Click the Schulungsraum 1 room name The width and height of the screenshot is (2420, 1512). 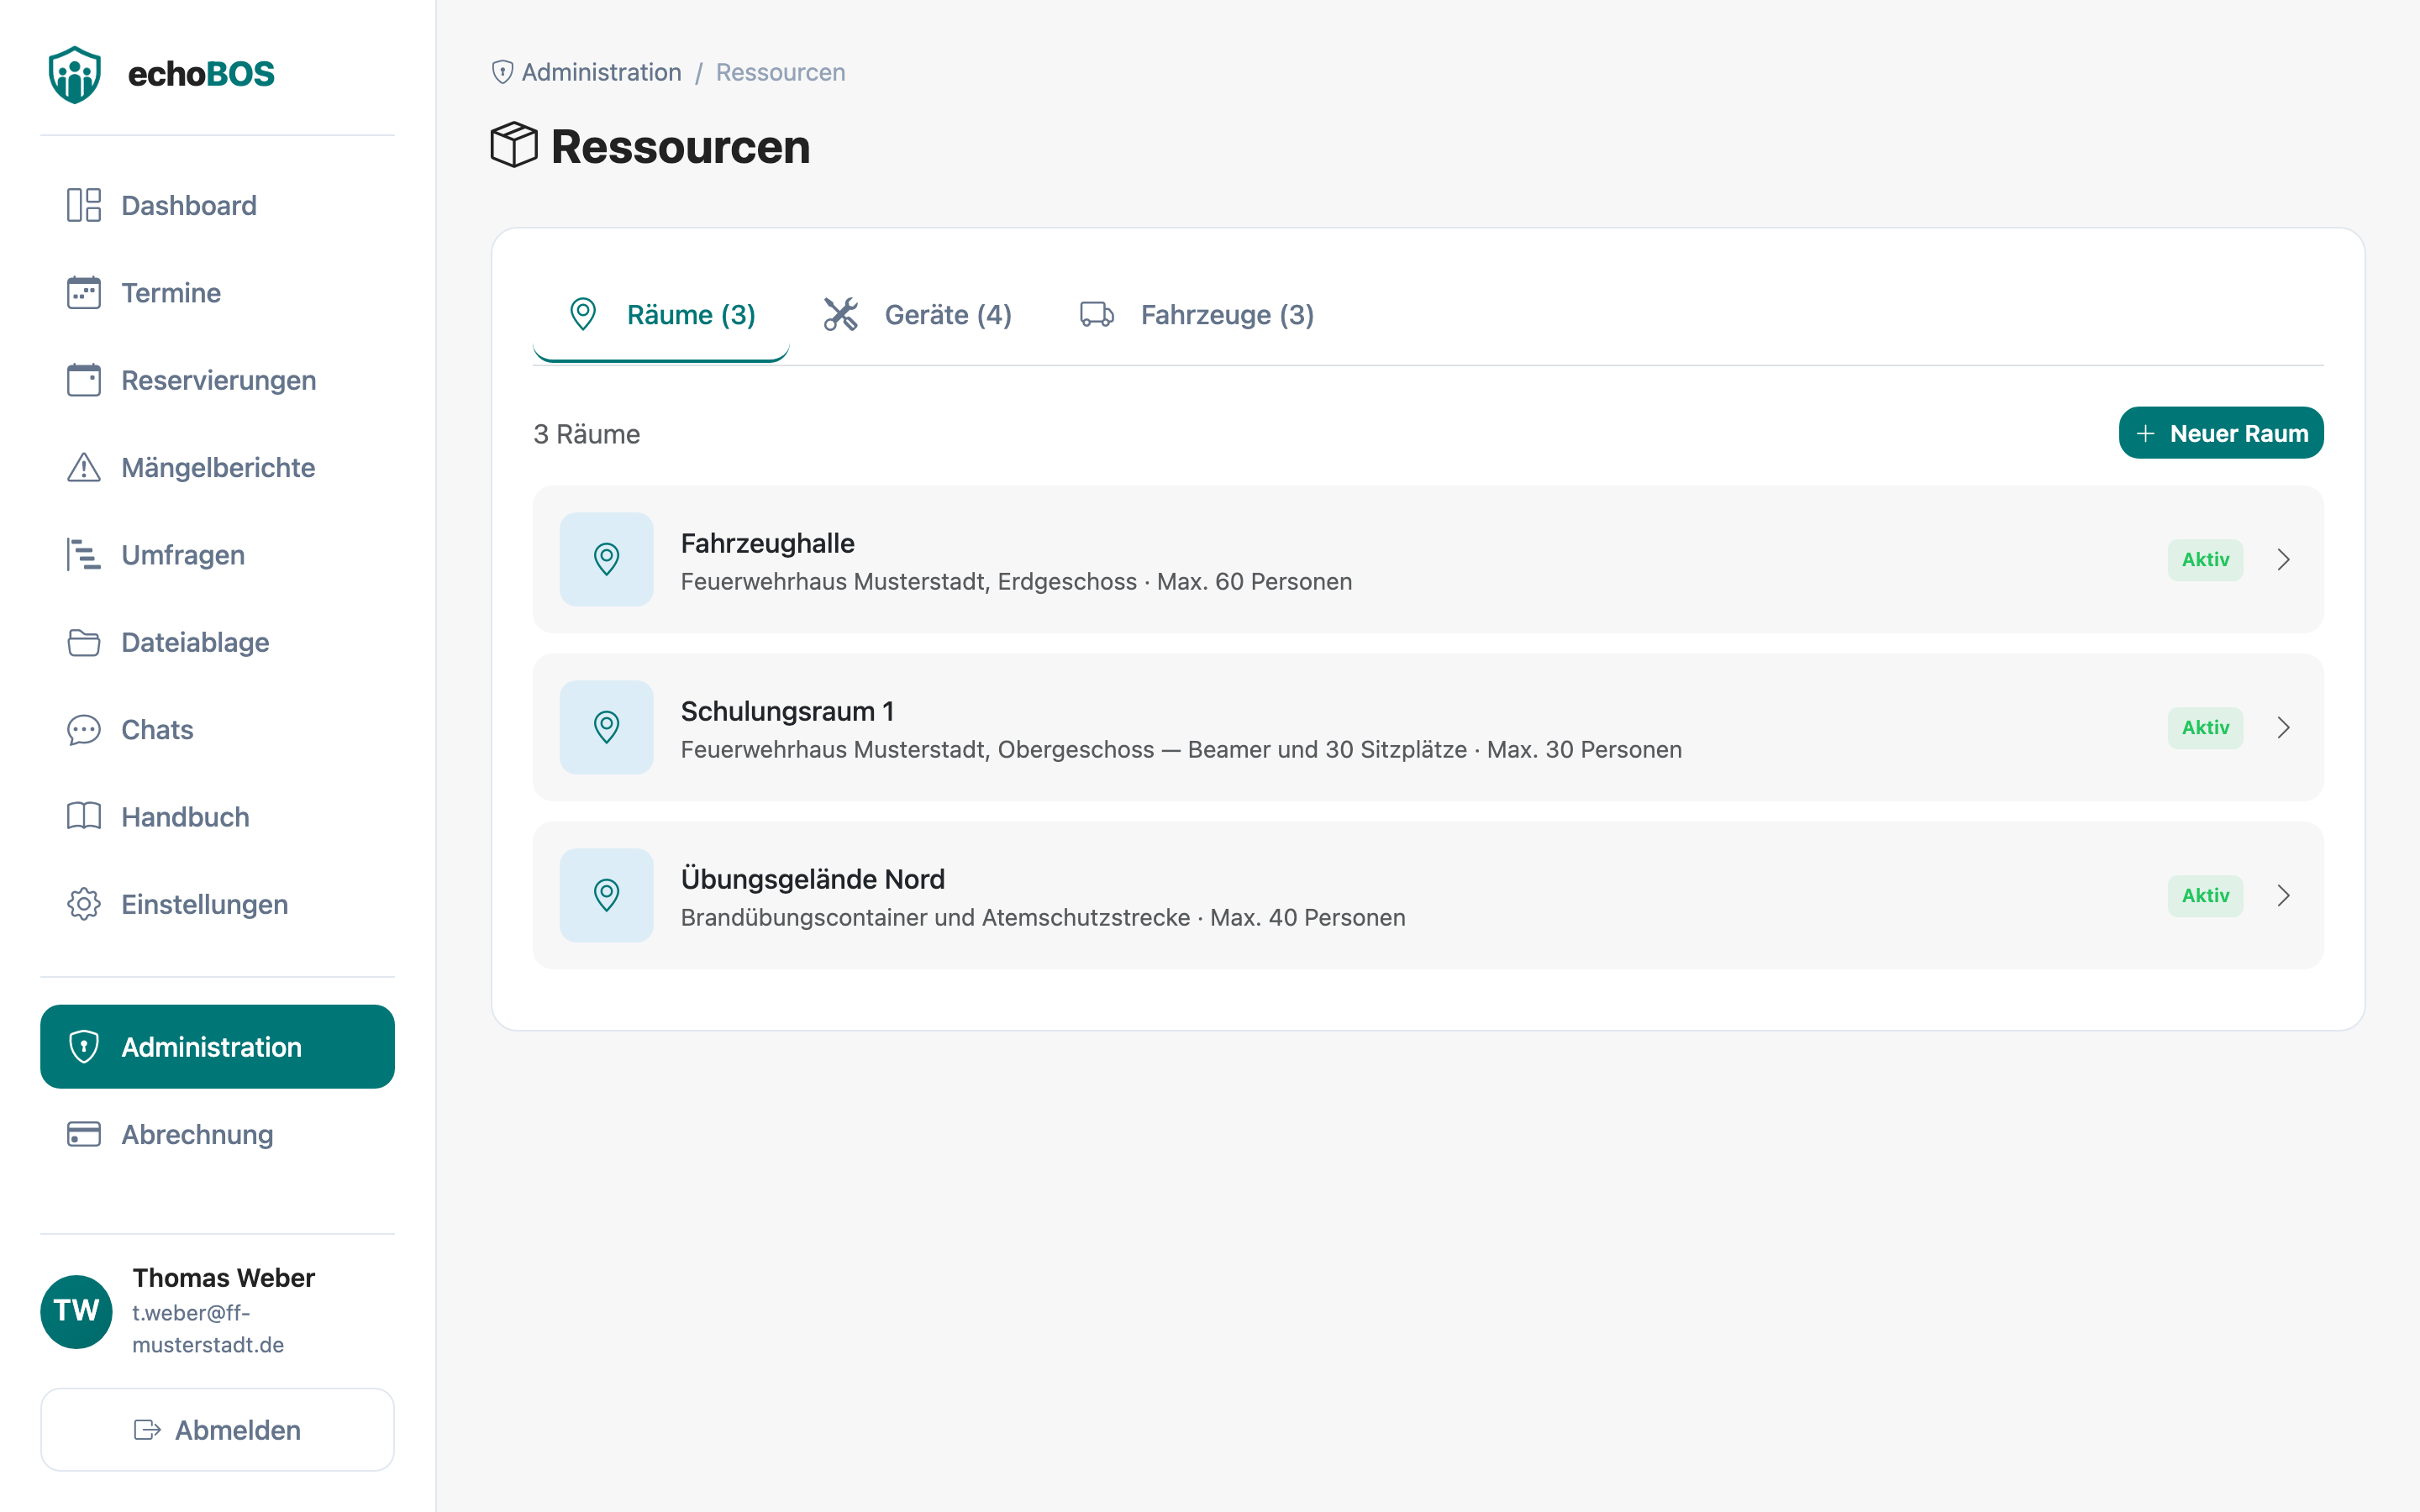click(x=787, y=711)
